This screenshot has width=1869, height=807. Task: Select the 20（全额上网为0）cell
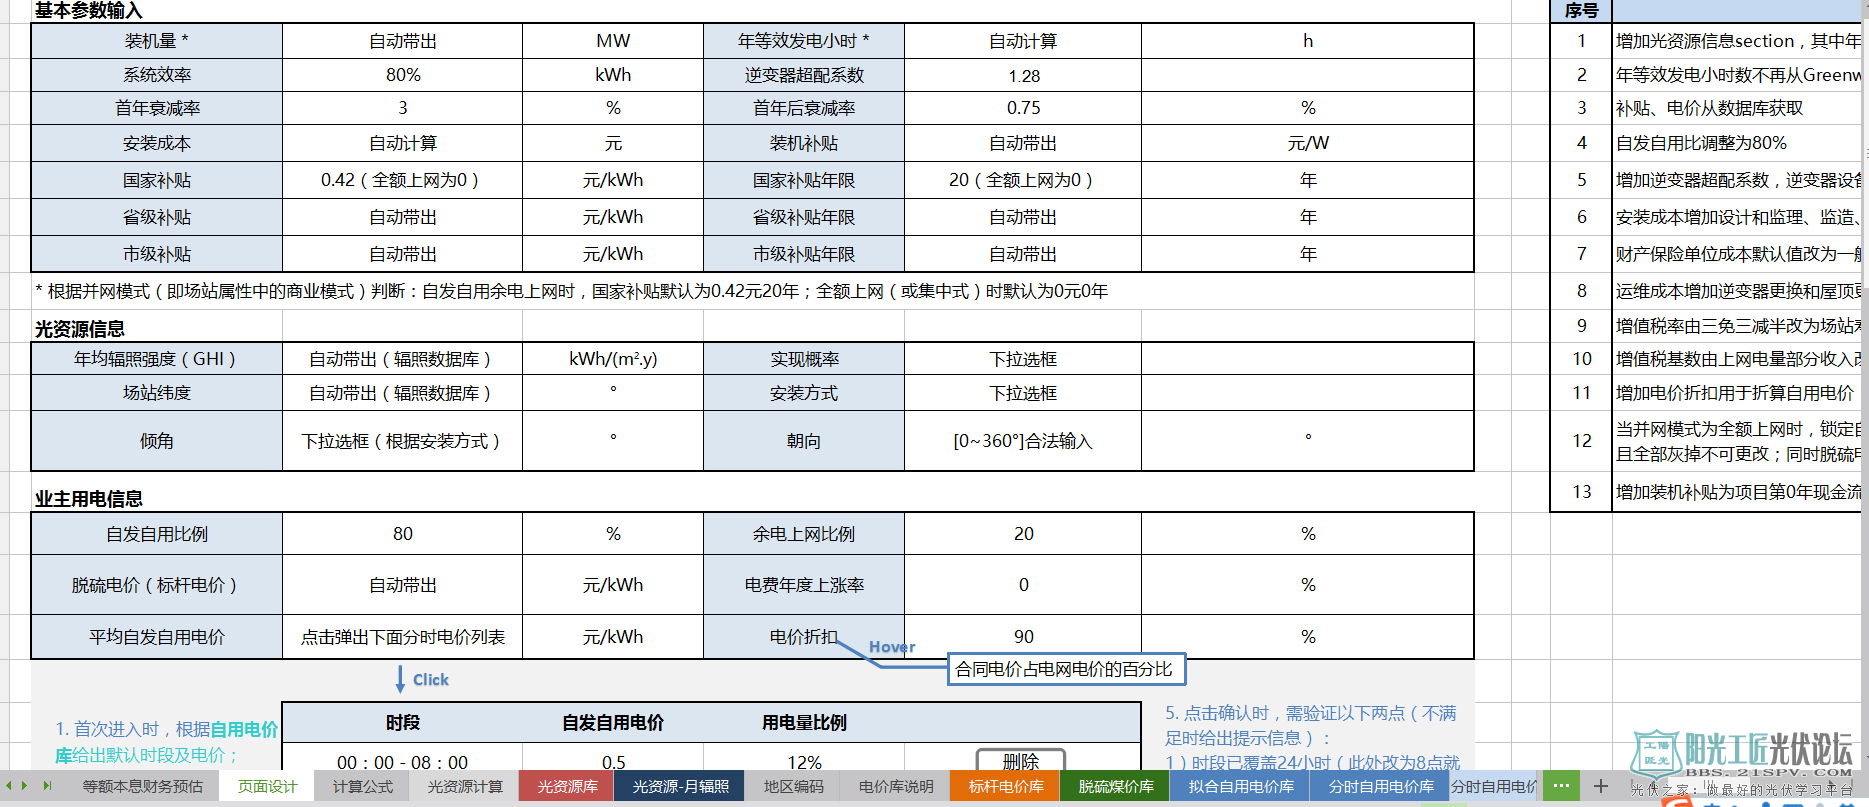[x=1024, y=180]
